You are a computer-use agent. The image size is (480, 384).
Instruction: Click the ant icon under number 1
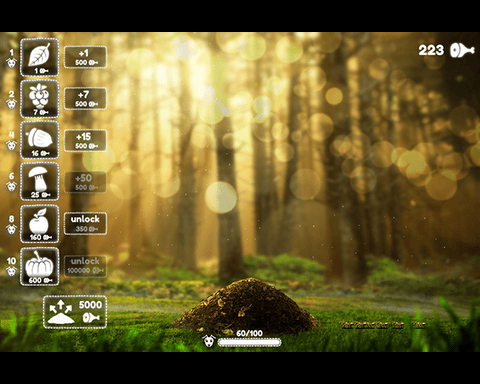11,63
